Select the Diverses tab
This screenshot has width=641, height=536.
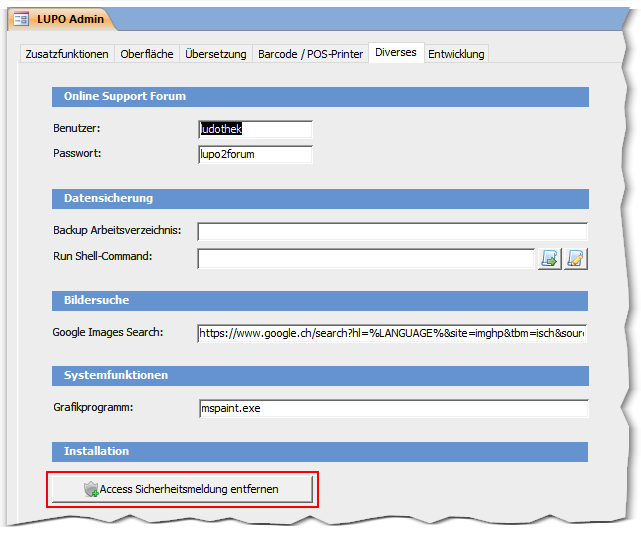coord(396,52)
